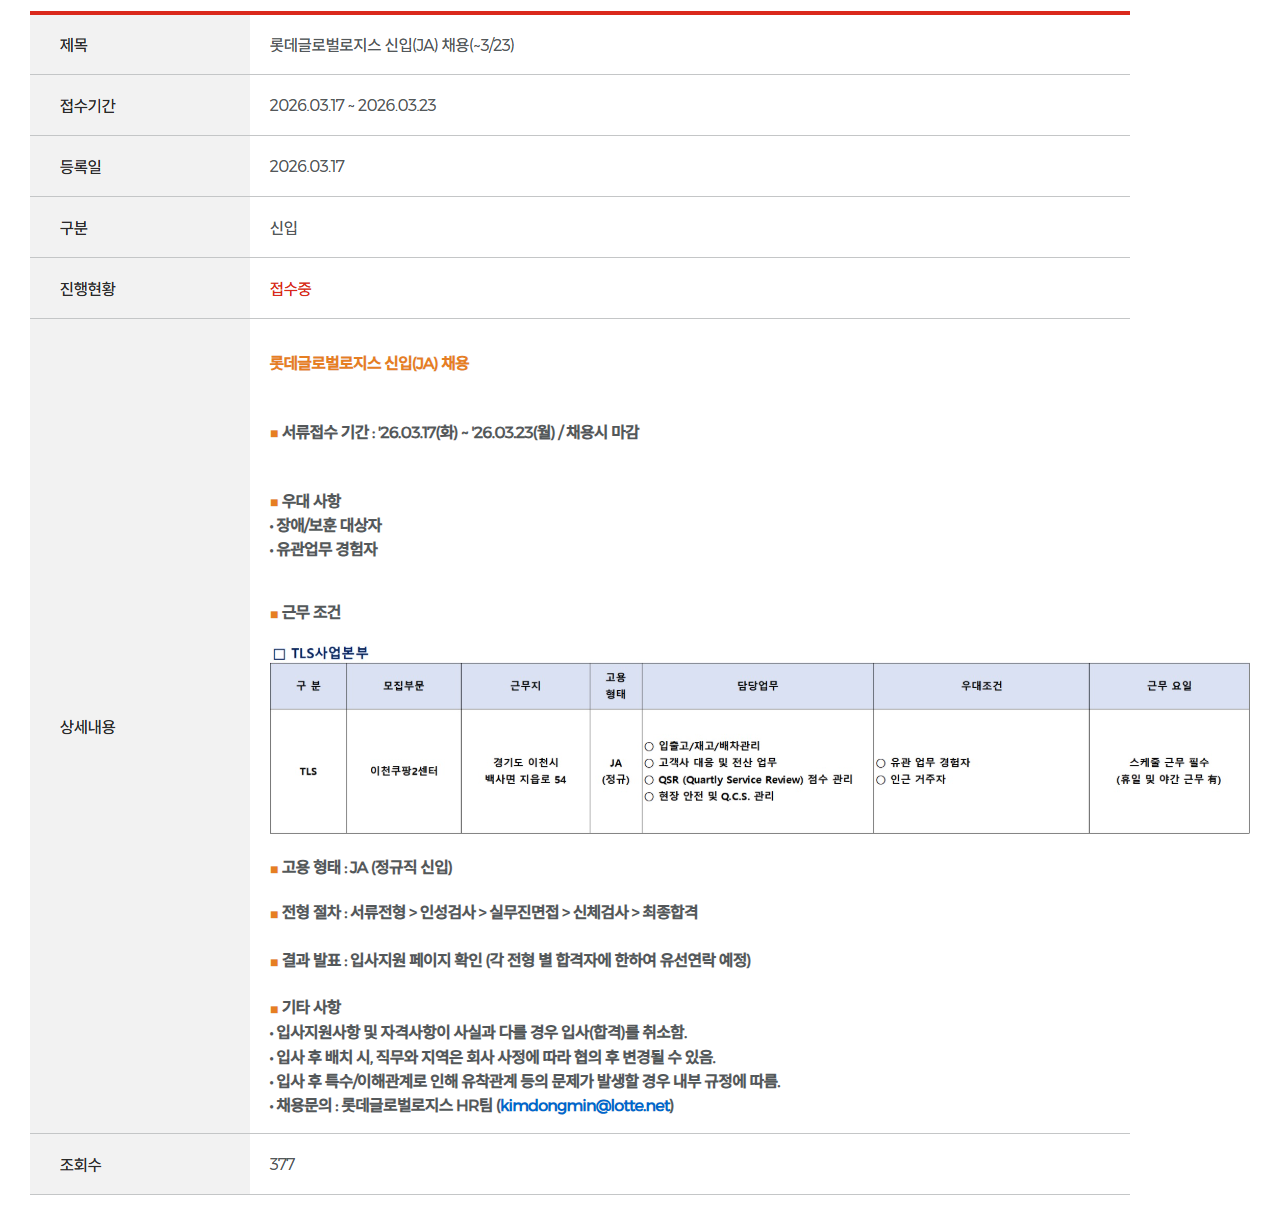This screenshot has width=1287, height=1212.
Task: Click the '전형 절차' process line
Action: 484,912
